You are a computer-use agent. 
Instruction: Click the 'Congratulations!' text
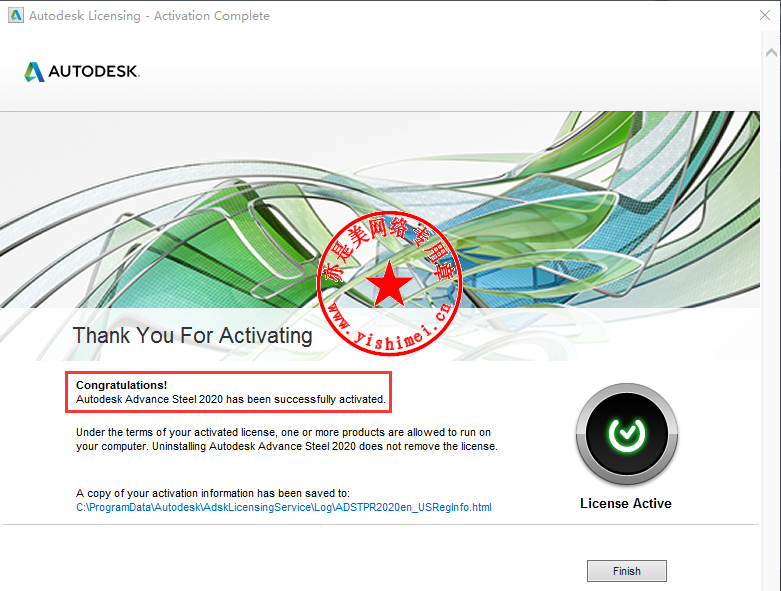coord(122,385)
